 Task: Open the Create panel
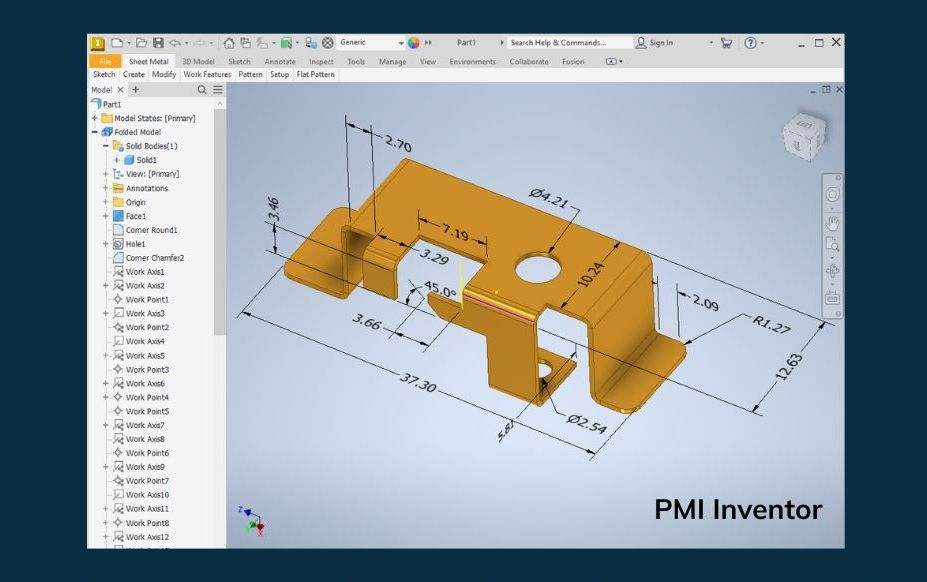pyautogui.click(x=134, y=75)
